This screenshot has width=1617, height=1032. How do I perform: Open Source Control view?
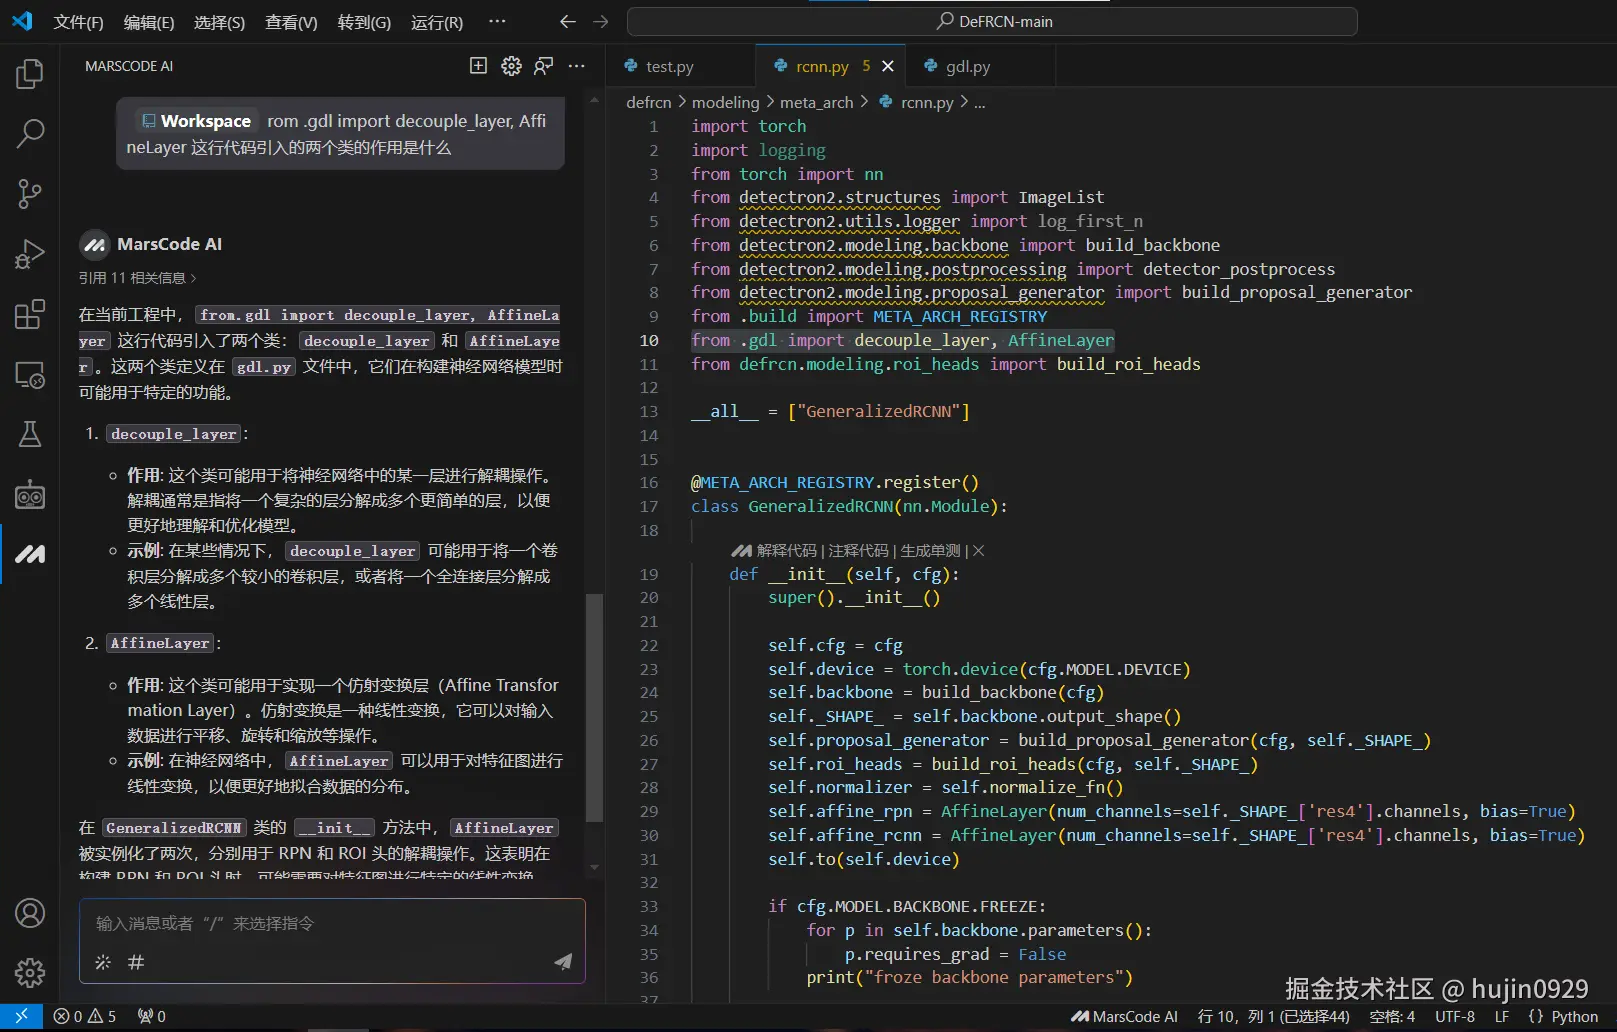point(30,193)
